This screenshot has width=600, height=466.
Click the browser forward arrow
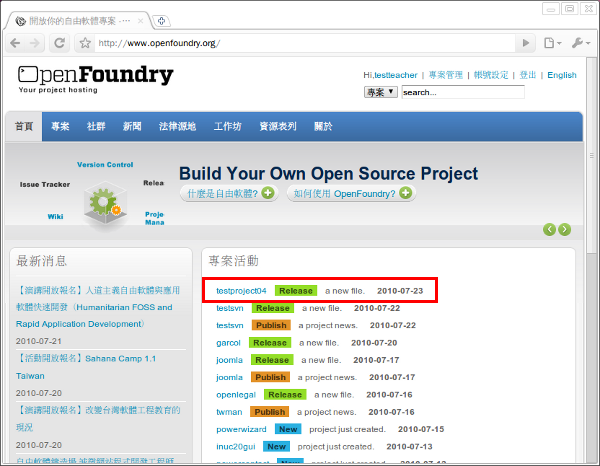tap(35, 43)
